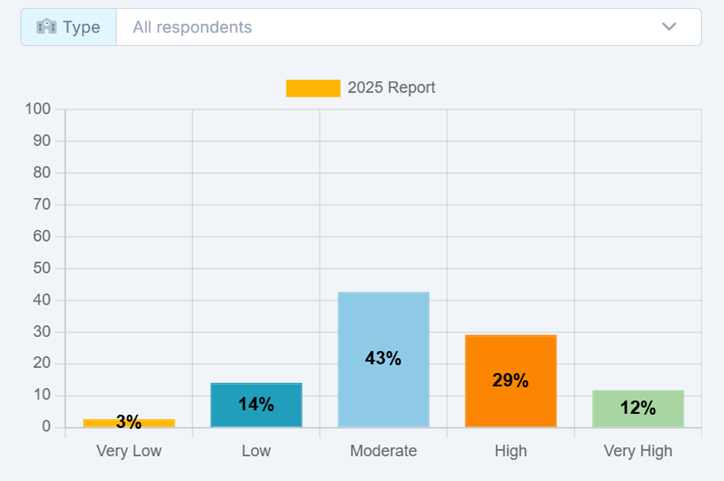Click the 29% data label

pos(510,380)
